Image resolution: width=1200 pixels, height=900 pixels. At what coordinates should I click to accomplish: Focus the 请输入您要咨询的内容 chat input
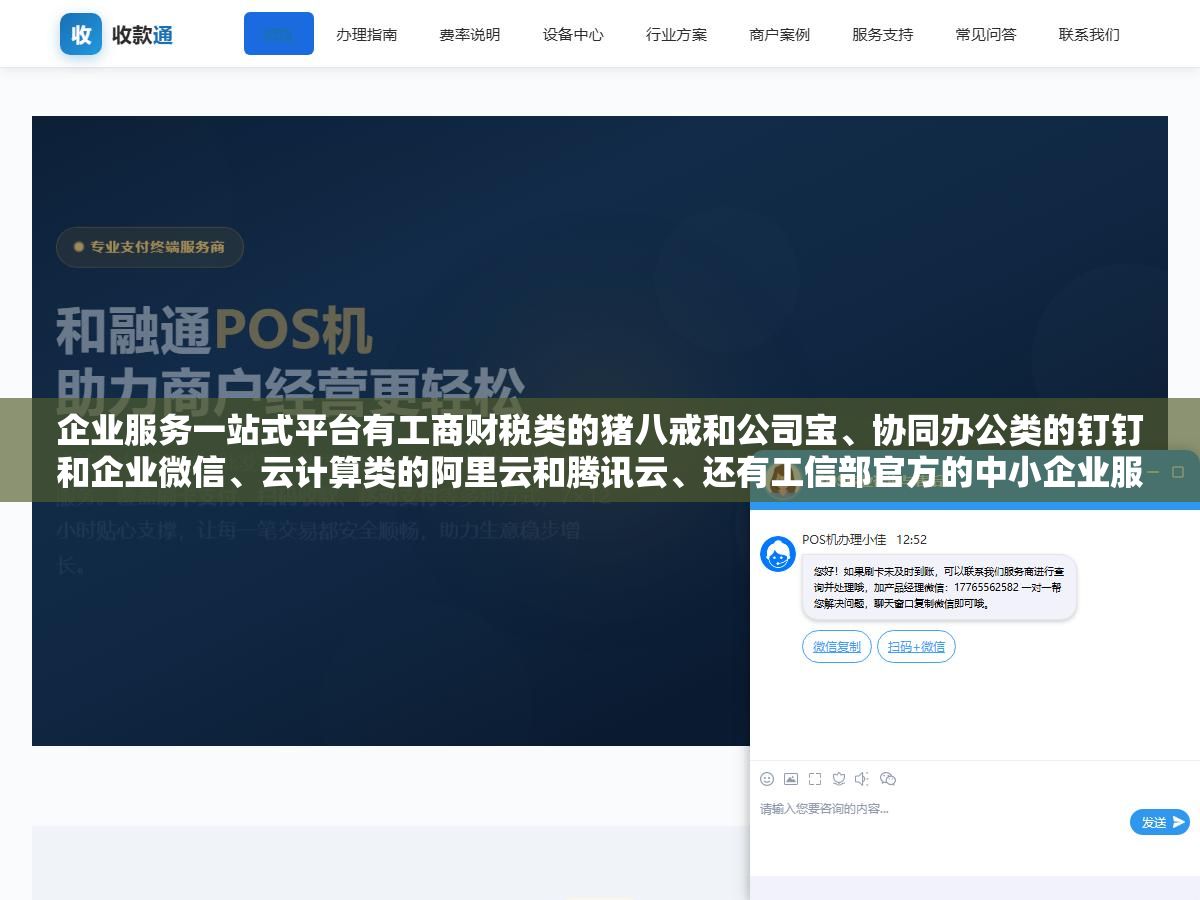tap(940, 820)
